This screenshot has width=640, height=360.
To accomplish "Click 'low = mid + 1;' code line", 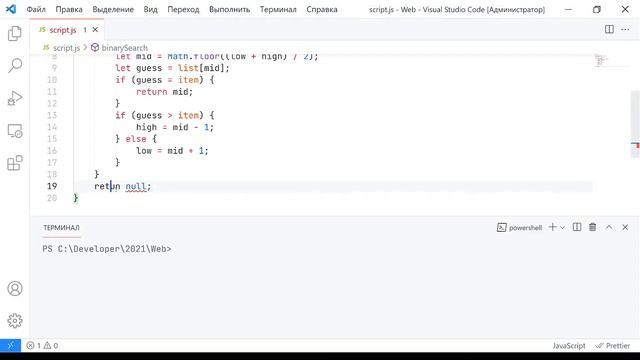I will pos(172,151).
